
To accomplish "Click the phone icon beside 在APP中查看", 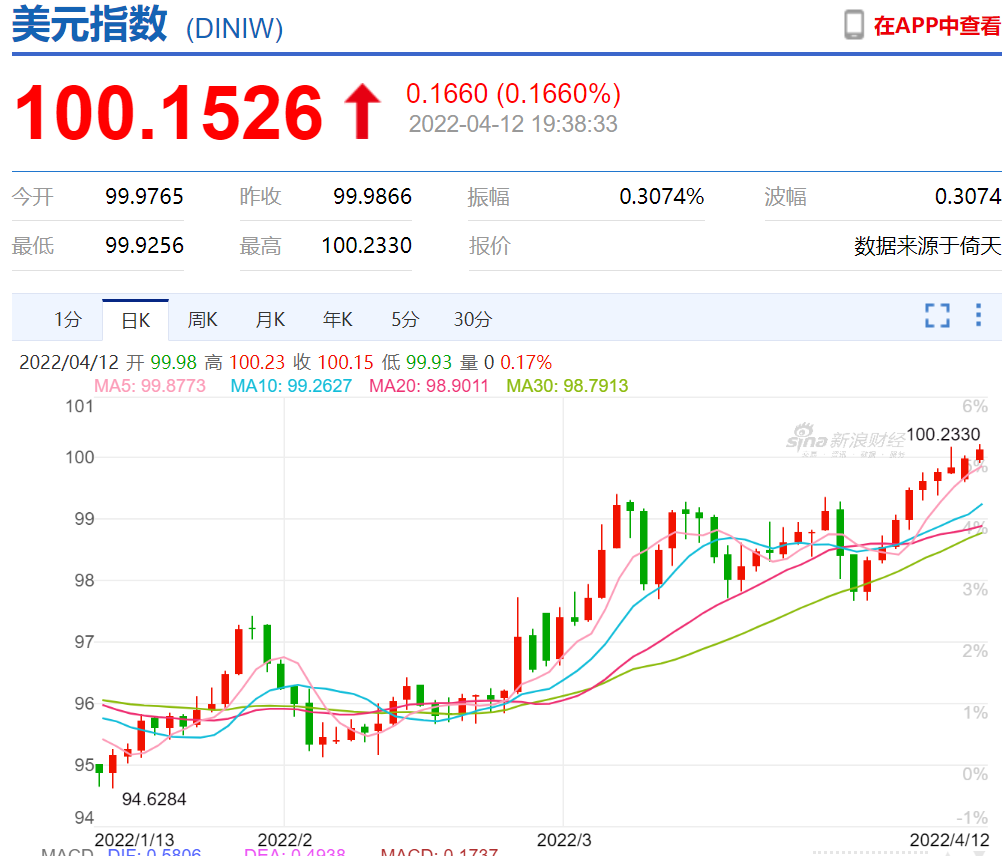I will (x=853, y=25).
